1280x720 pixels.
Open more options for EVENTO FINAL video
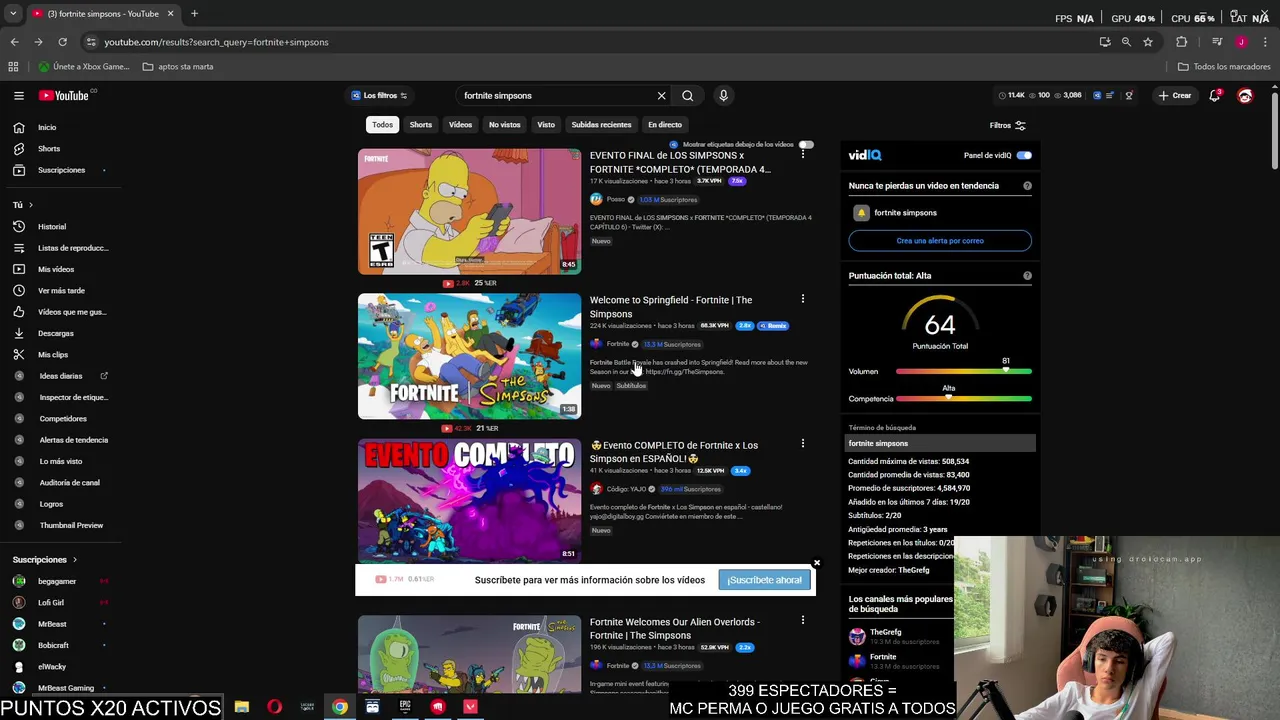click(x=802, y=154)
